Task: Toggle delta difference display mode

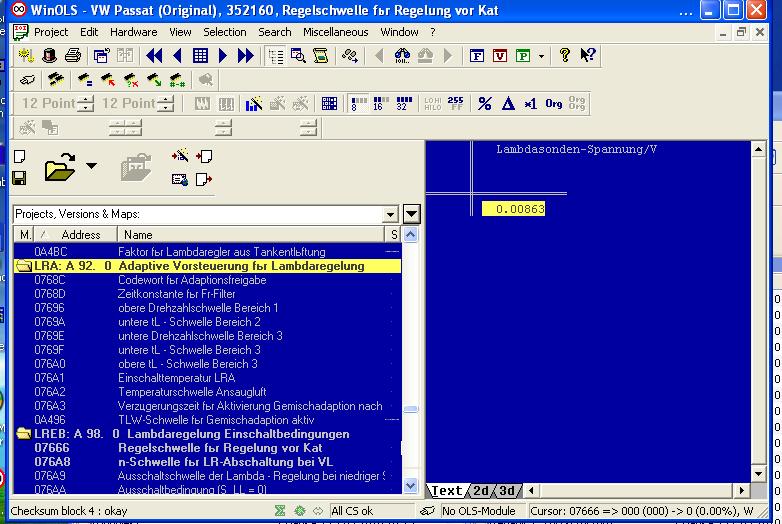Action: (x=508, y=104)
